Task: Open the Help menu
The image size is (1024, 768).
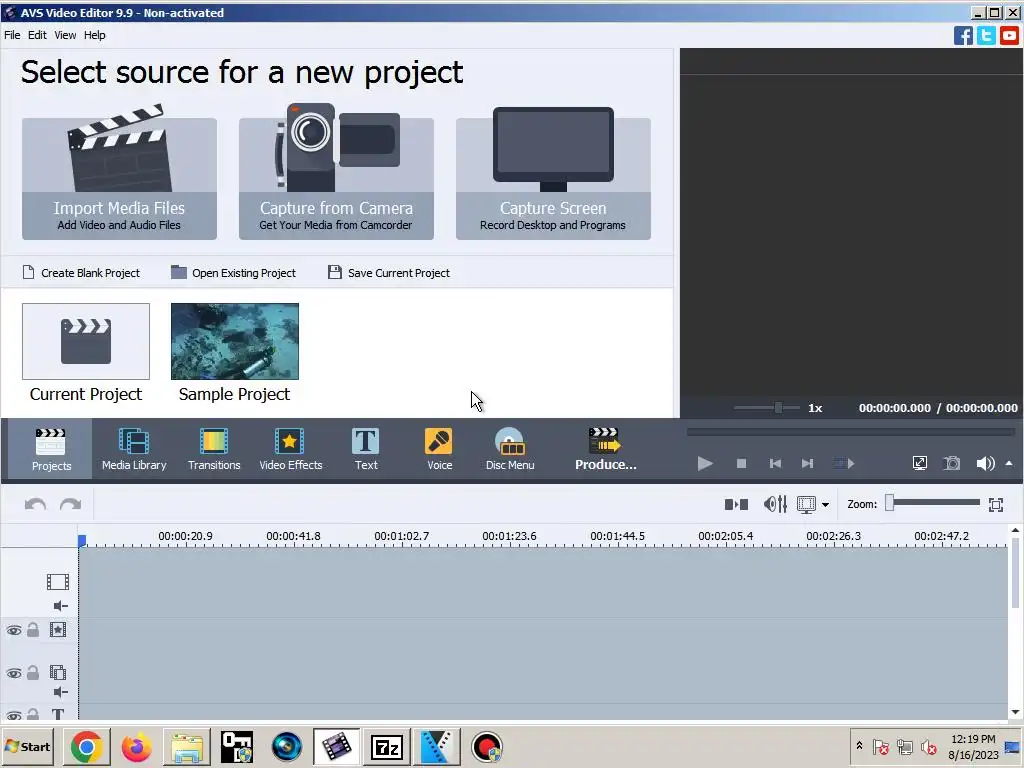Action: pos(95,35)
